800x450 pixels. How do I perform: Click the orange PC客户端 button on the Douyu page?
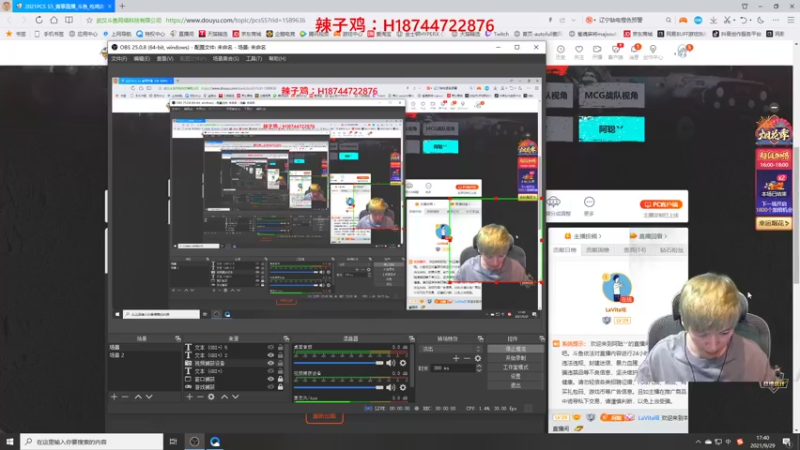click(x=661, y=205)
